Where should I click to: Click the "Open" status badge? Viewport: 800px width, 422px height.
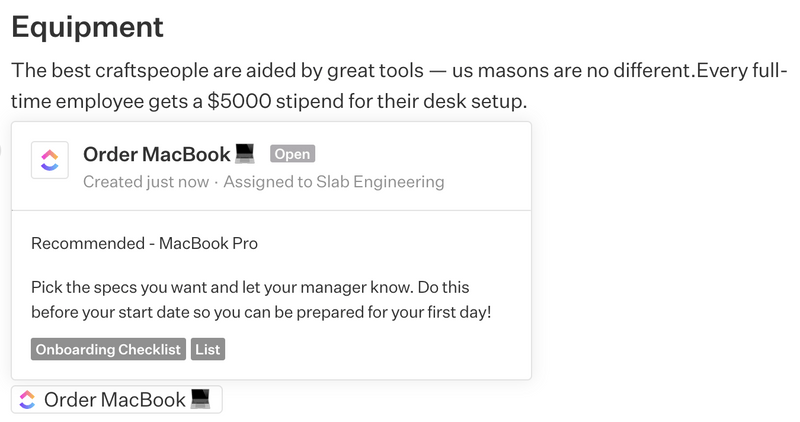point(292,154)
